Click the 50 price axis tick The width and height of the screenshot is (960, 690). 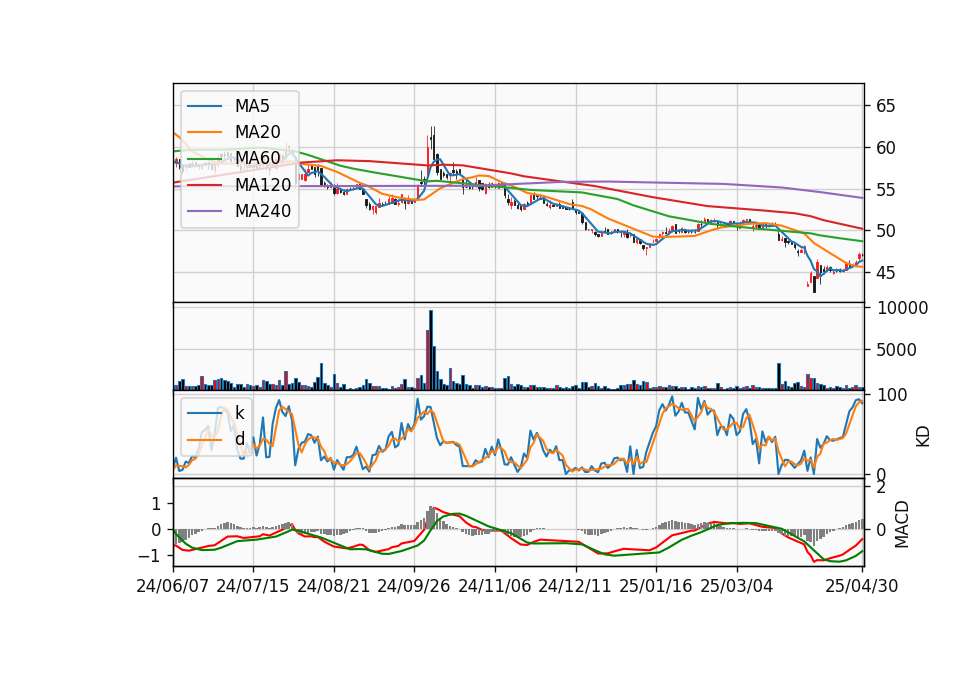[x=886, y=231]
